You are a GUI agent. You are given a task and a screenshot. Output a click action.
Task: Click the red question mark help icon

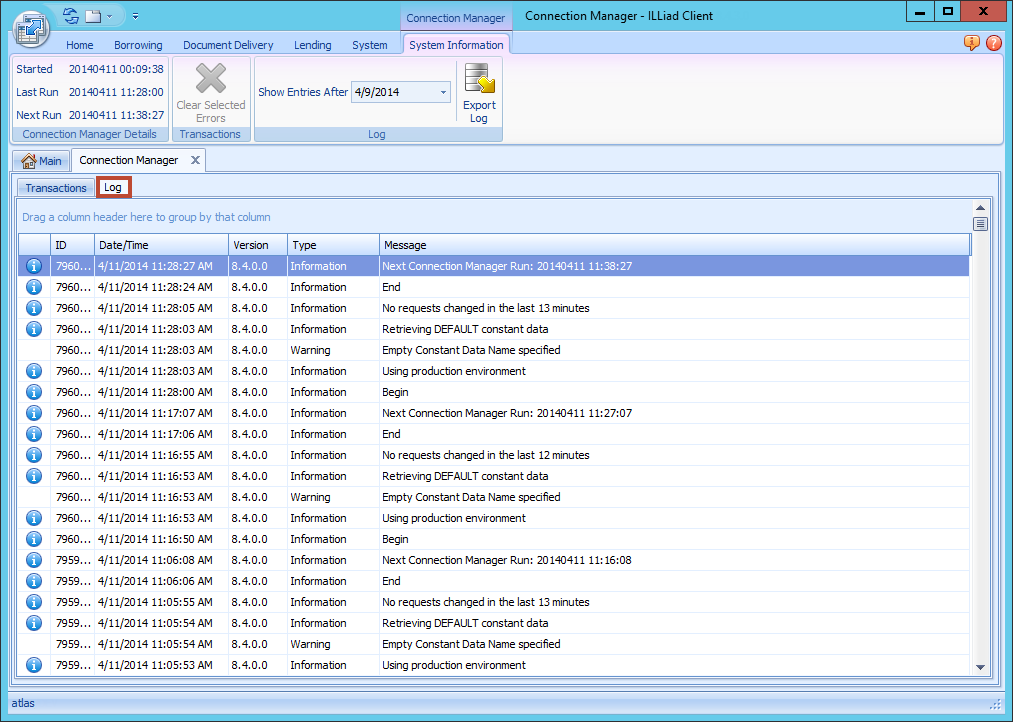(x=996, y=44)
